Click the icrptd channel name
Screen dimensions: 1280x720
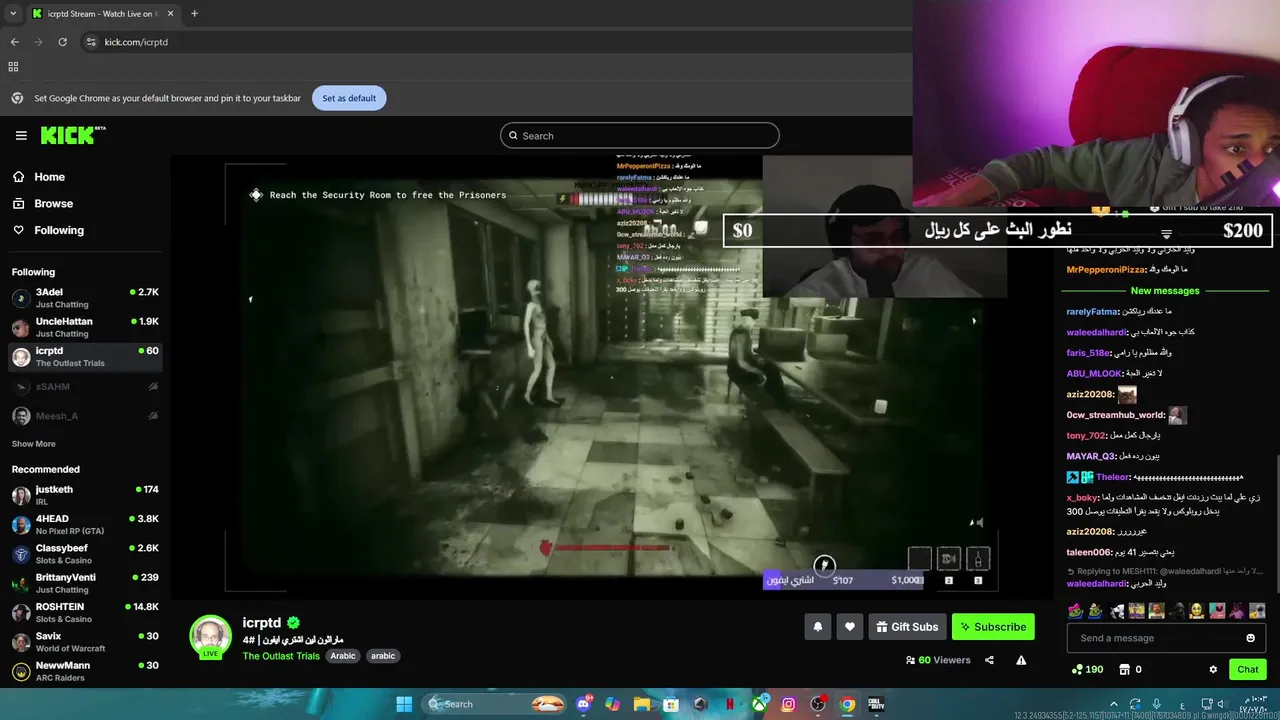click(x=262, y=623)
